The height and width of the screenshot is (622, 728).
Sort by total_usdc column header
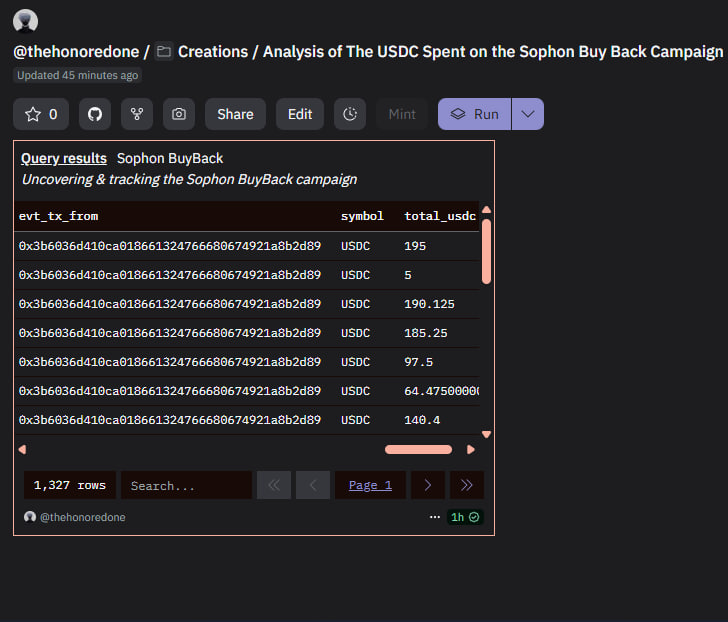point(440,216)
